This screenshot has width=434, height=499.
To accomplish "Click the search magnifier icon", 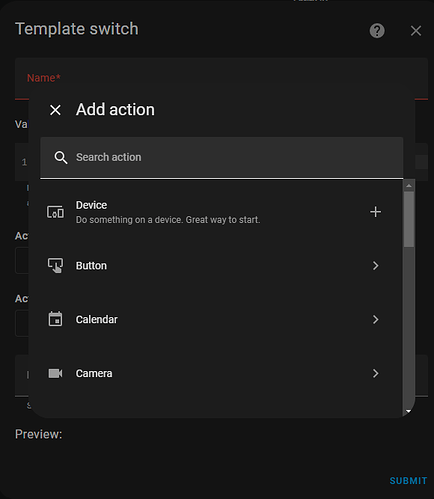I will pos(61,157).
